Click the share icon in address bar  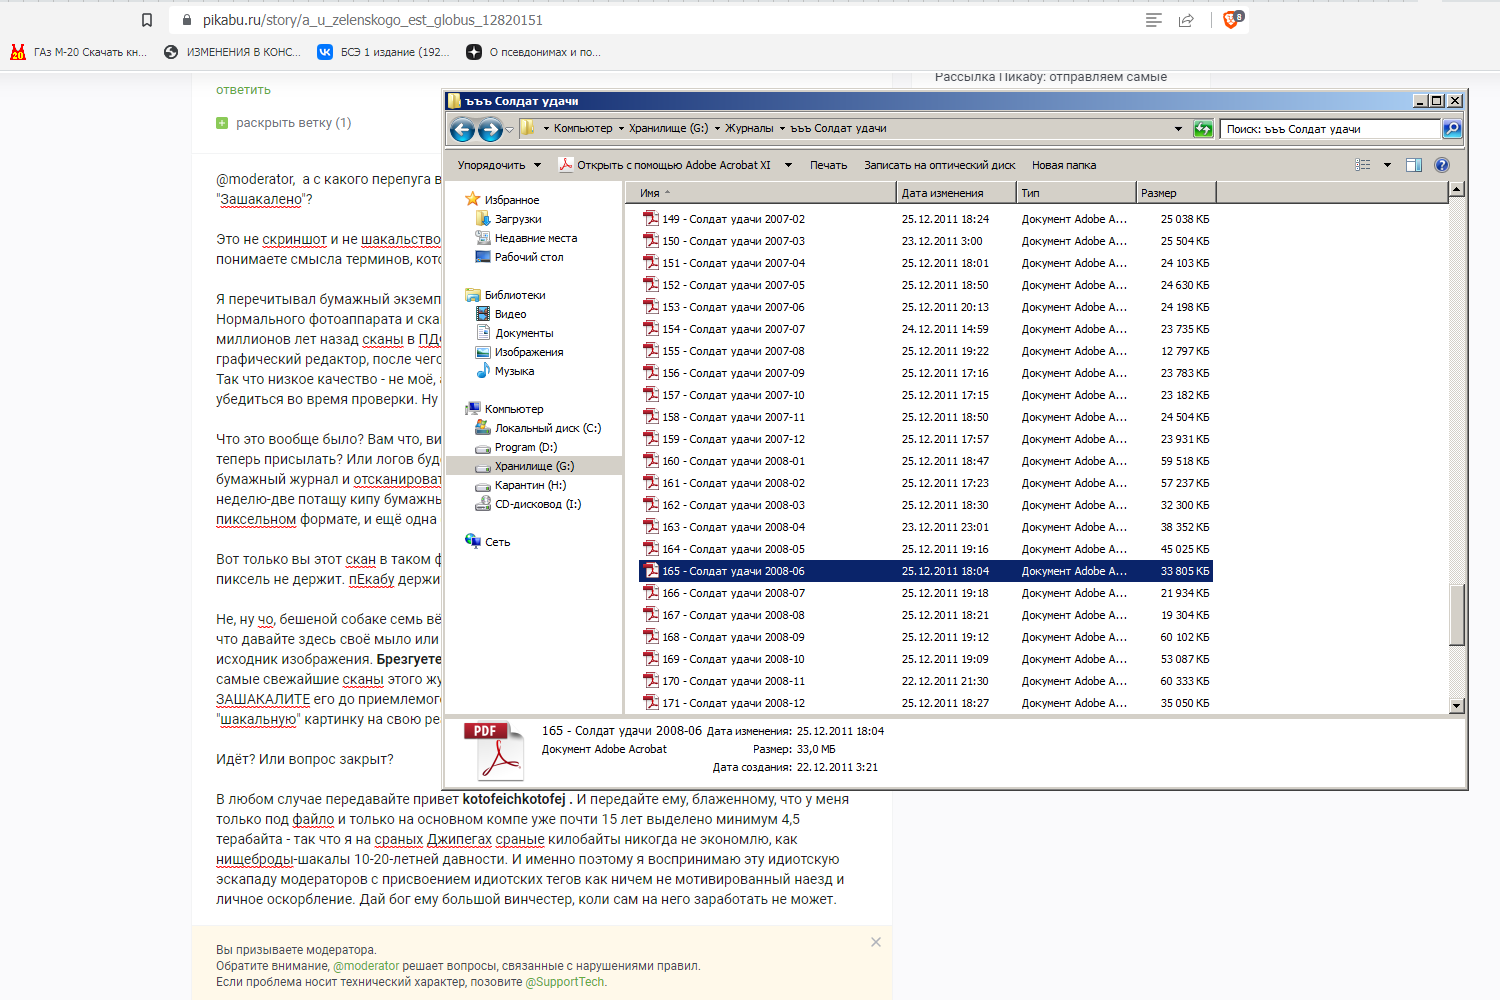point(1186,20)
